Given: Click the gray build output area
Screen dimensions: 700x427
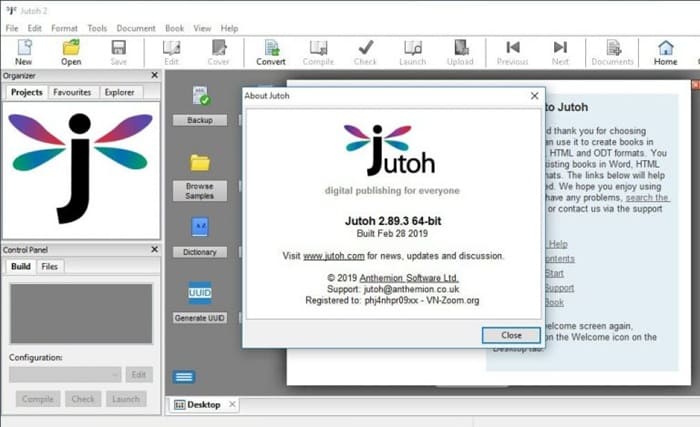Looking at the screenshot, I should [x=81, y=314].
